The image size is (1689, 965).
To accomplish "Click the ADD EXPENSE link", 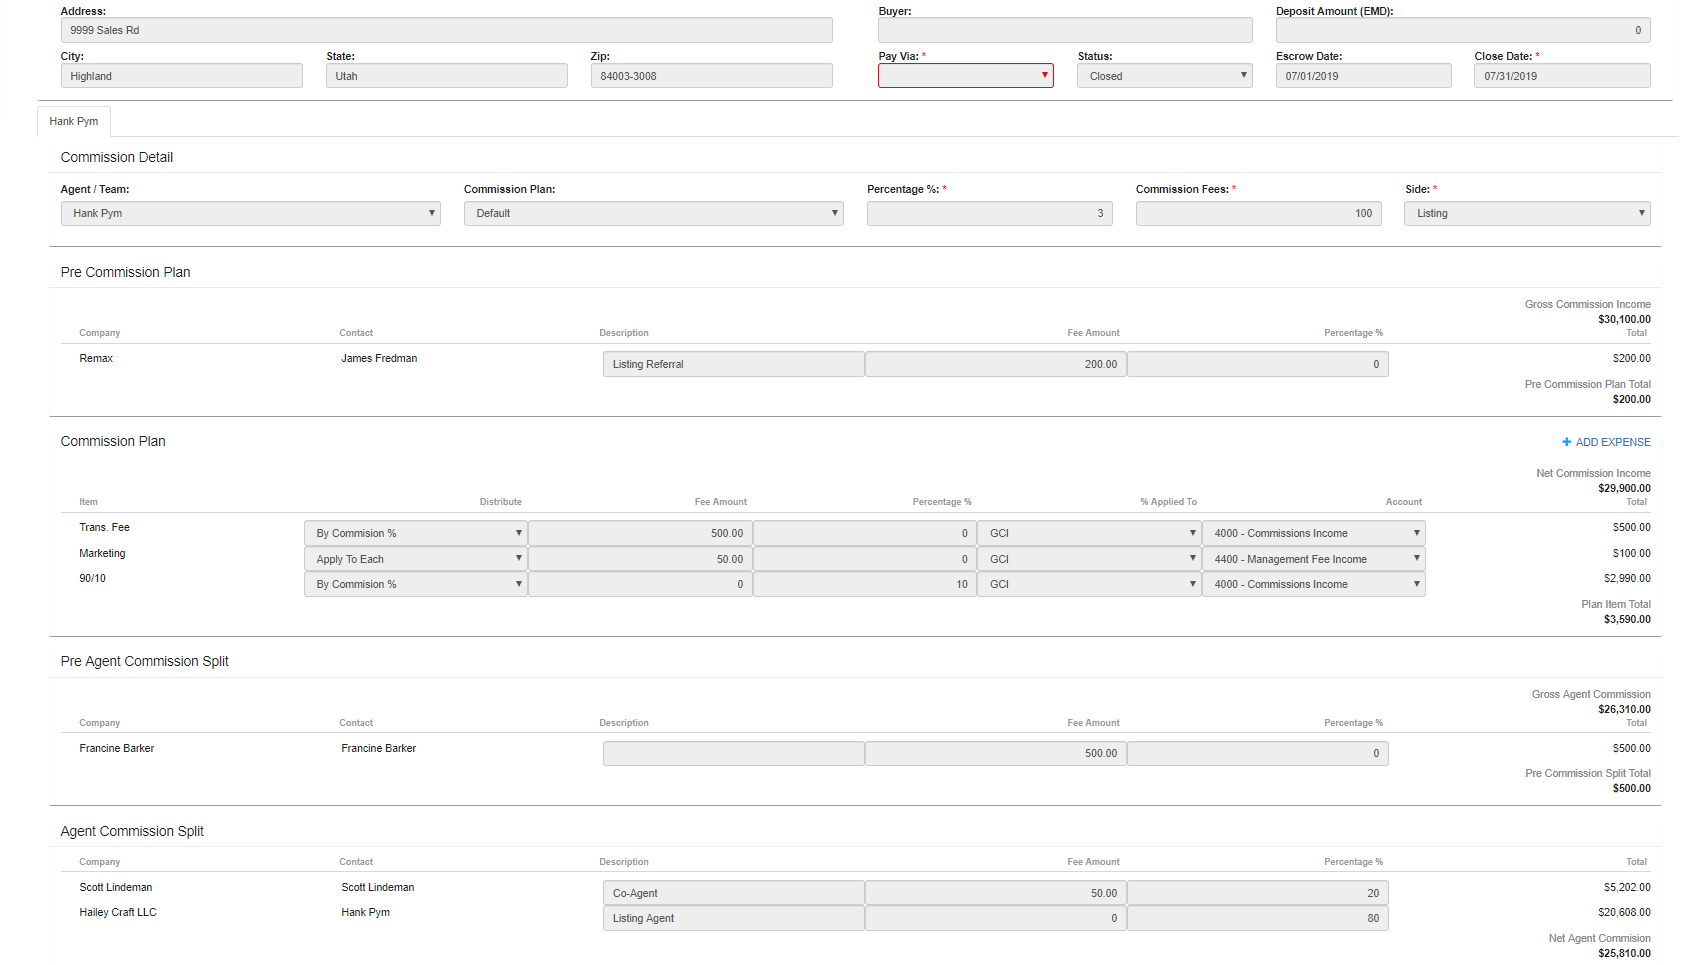I will tap(1612, 442).
